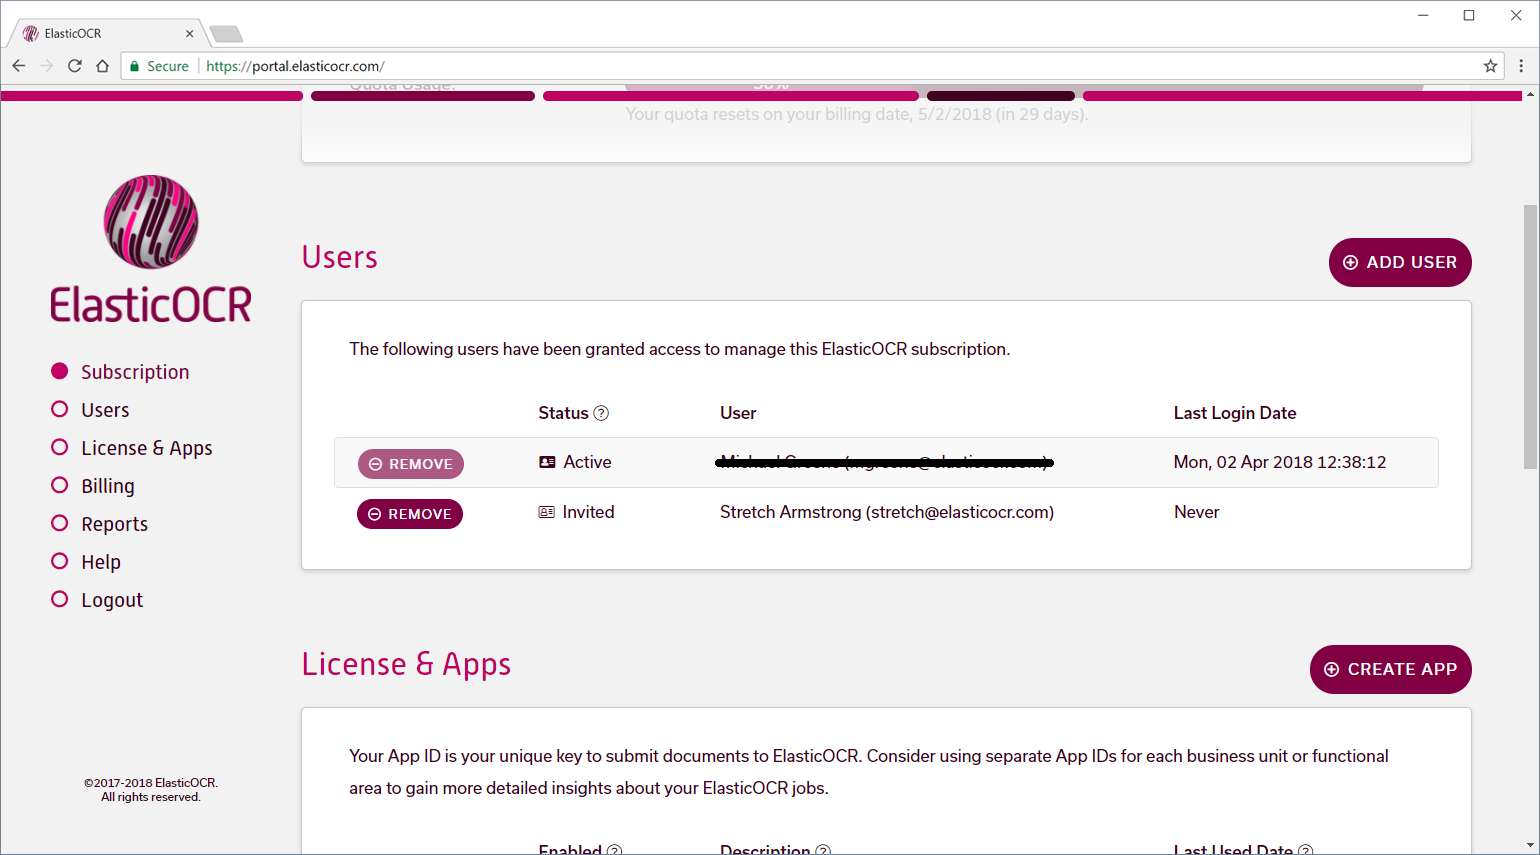Click the 'Never' last login value
Image resolution: width=1540 pixels, height=855 pixels.
click(x=1196, y=512)
